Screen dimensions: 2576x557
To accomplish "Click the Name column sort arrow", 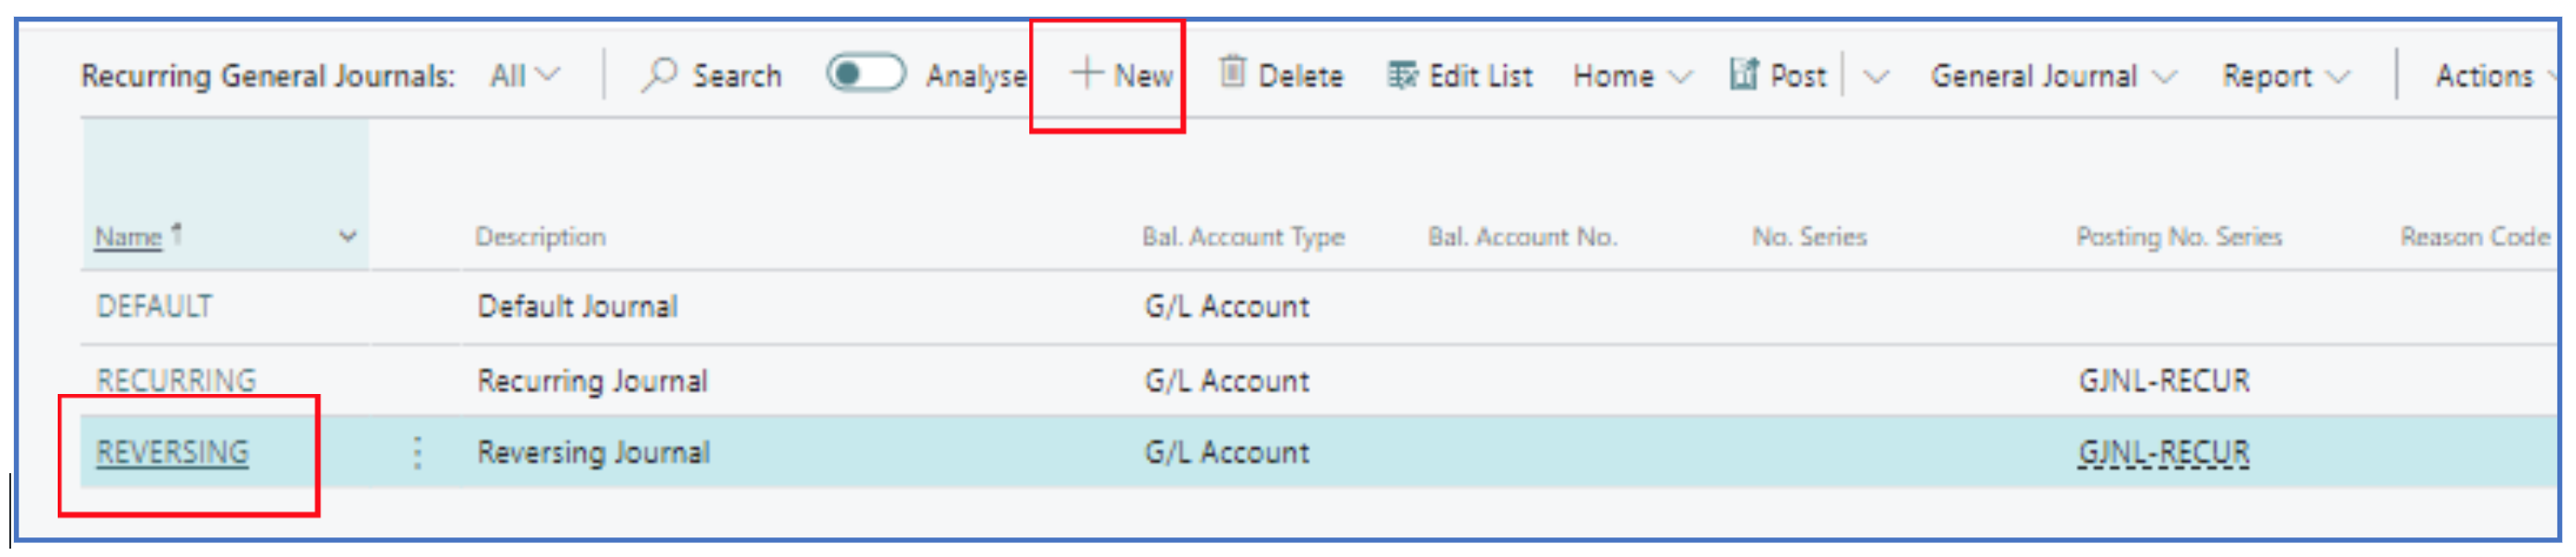I will coord(177,234).
